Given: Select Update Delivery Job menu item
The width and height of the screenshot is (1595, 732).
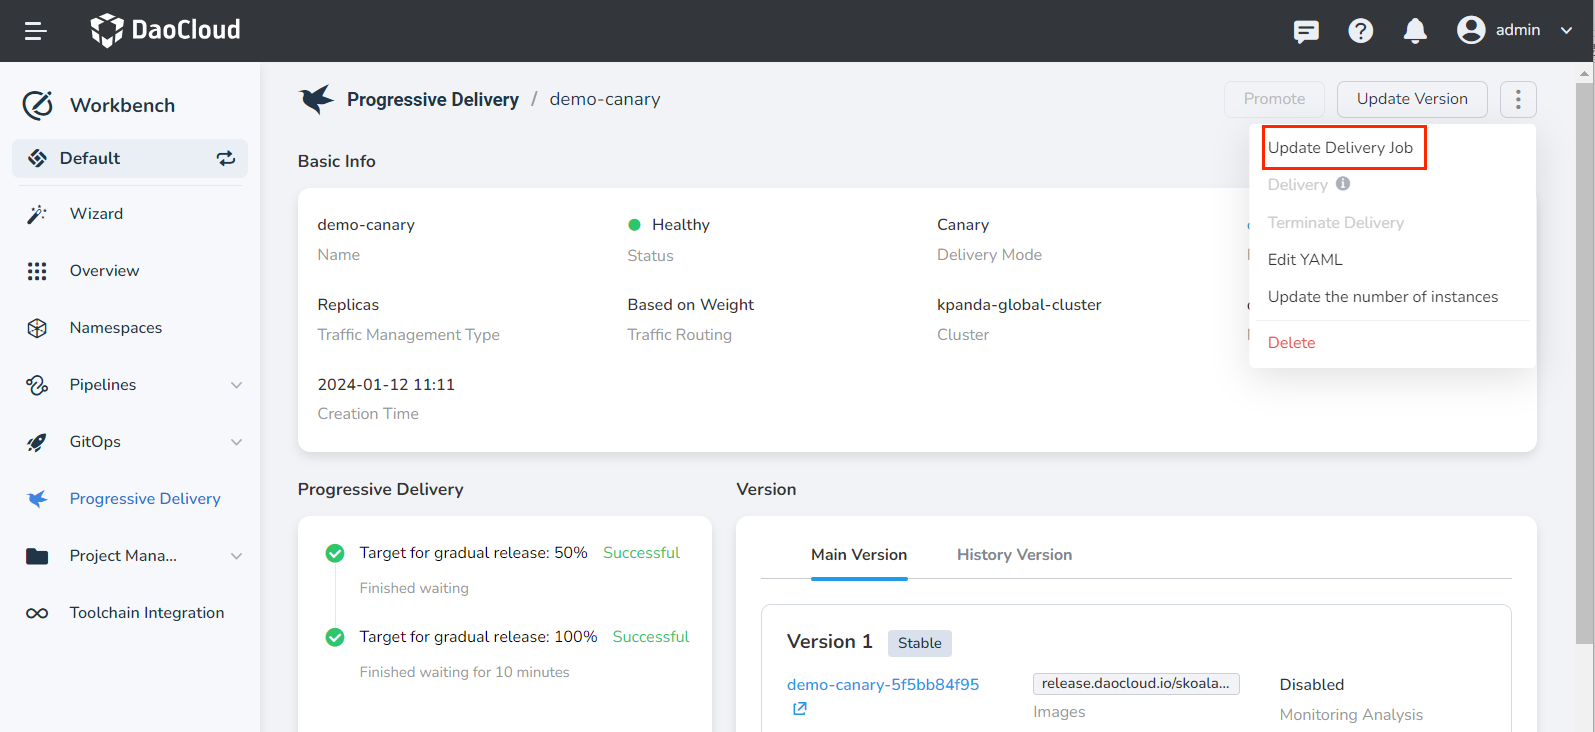Looking at the screenshot, I should pyautogui.click(x=1340, y=148).
